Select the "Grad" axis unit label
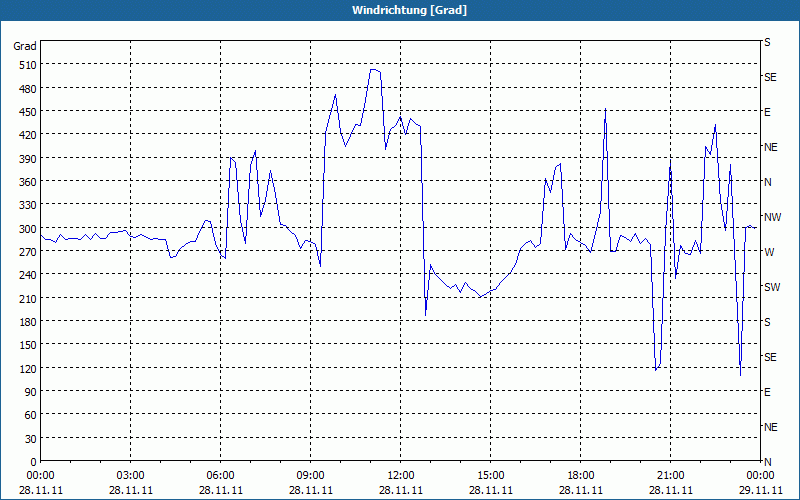 pos(24,46)
